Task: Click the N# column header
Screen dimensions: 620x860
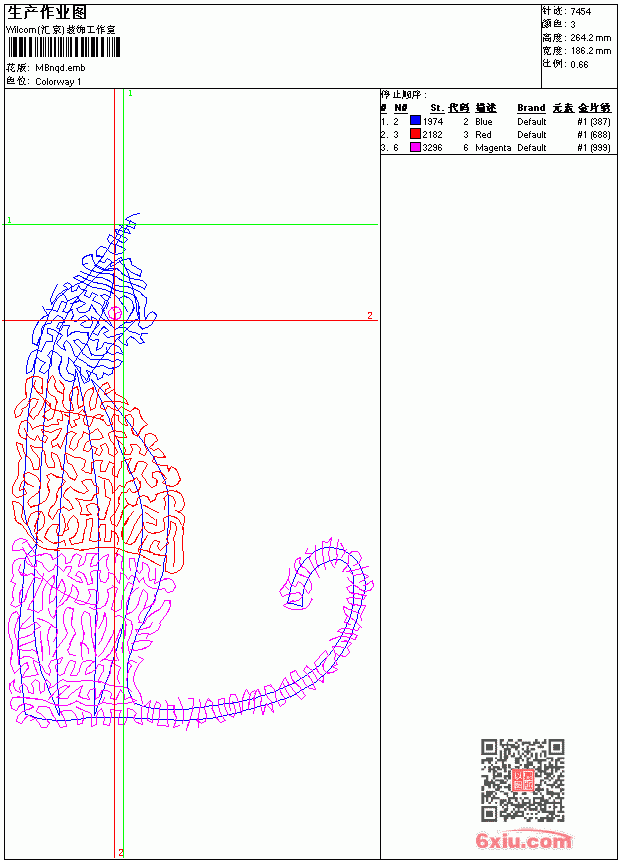Action: pyautogui.click(x=401, y=108)
